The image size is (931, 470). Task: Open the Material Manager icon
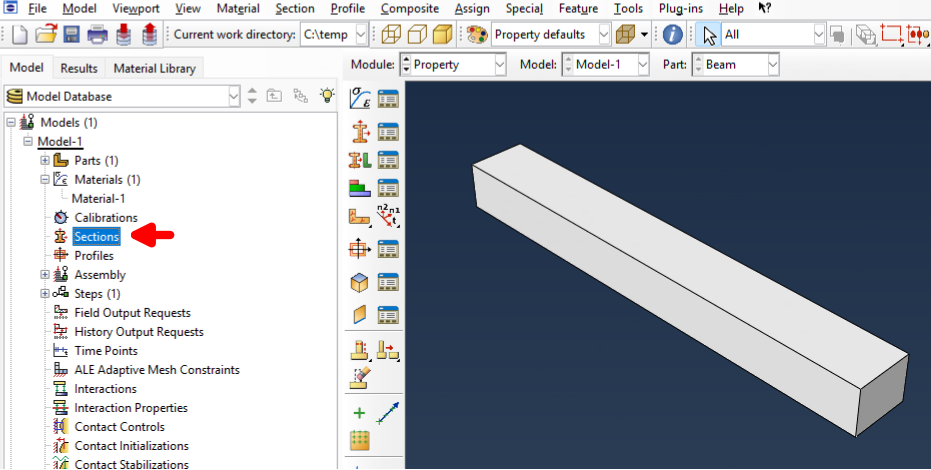(388, 99)
